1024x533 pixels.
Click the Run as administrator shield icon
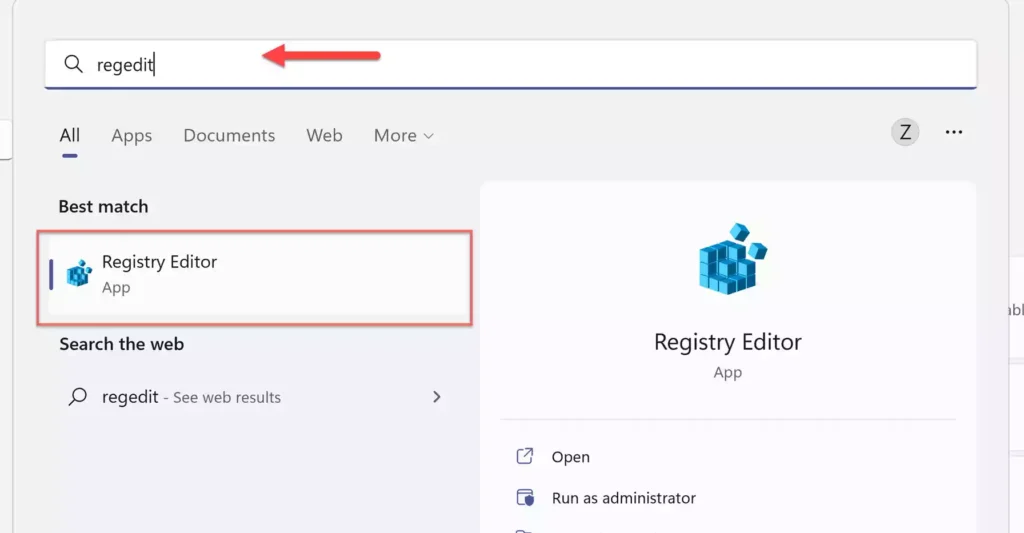tap(525, 498)
